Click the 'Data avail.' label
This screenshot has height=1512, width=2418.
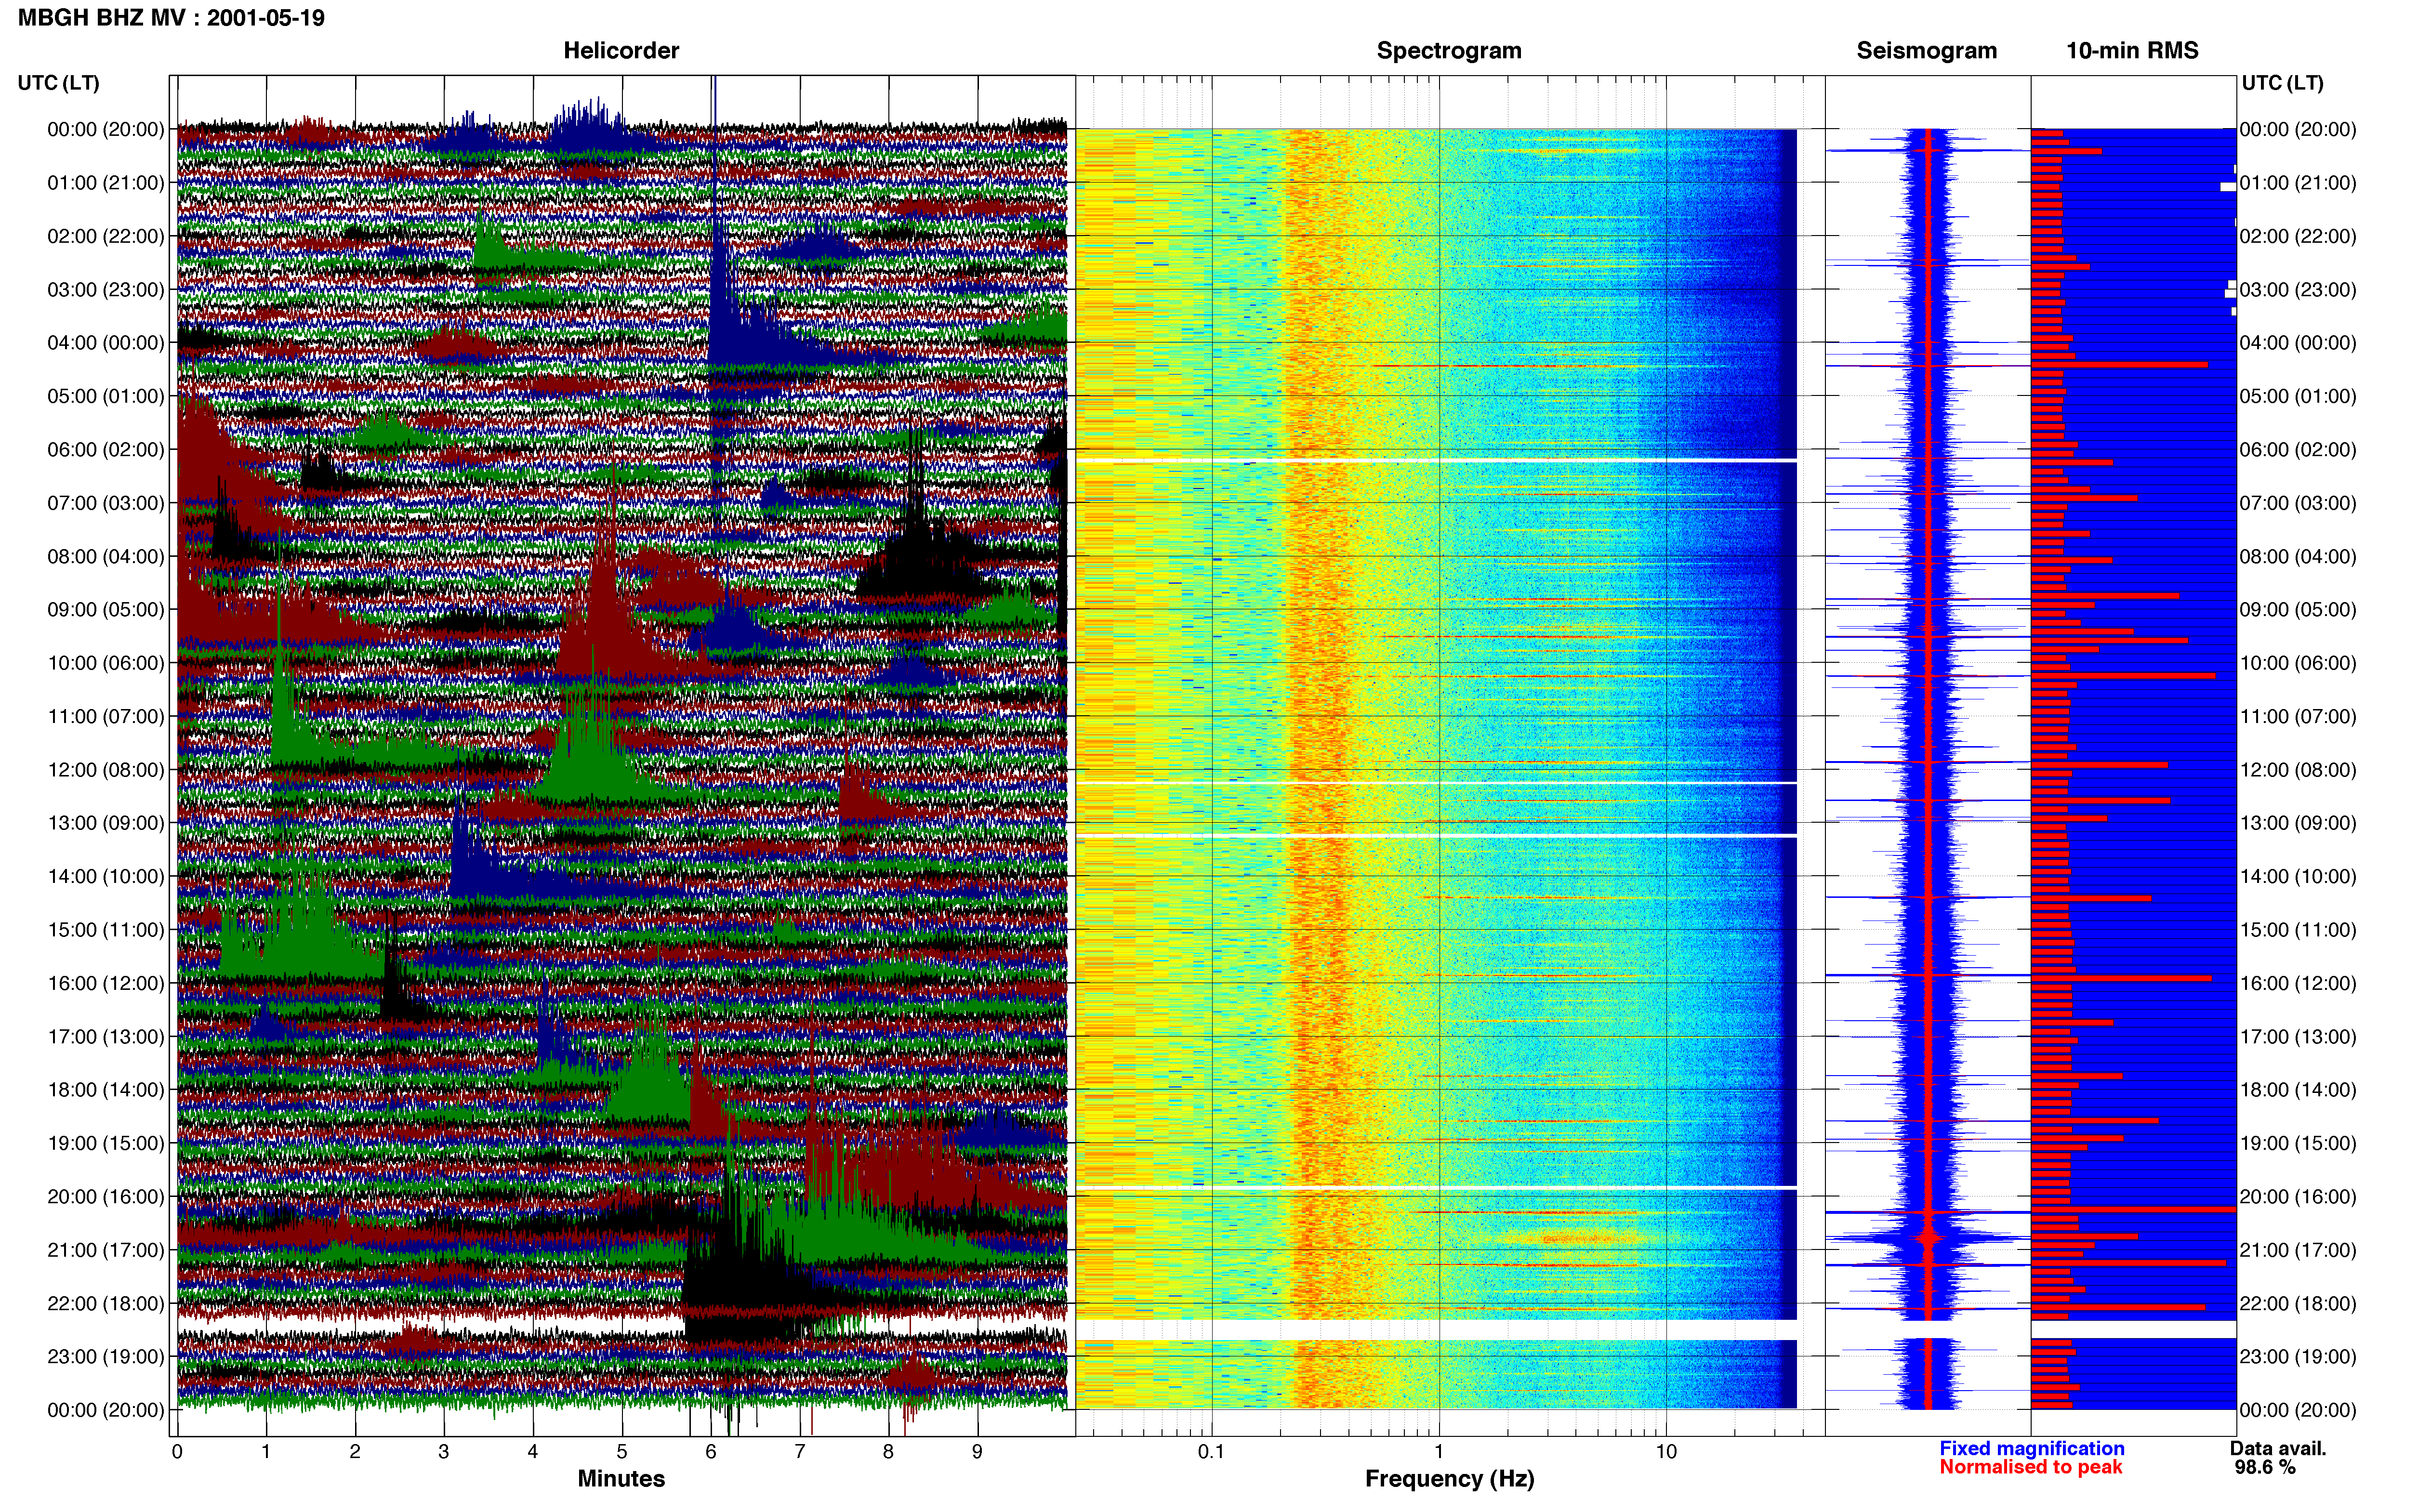tap(2278, 1449)
